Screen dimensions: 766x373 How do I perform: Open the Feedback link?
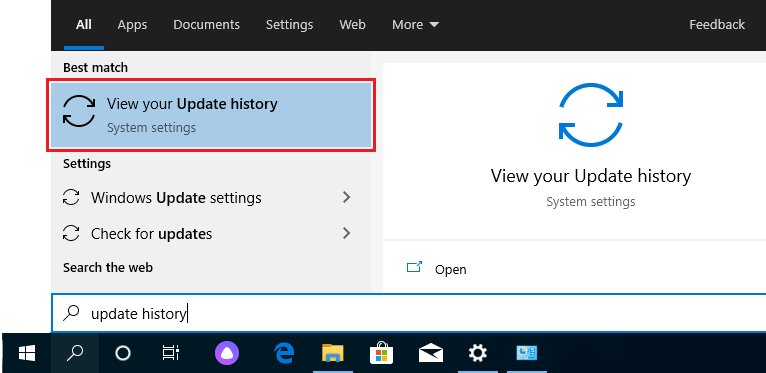click(717, 24)
